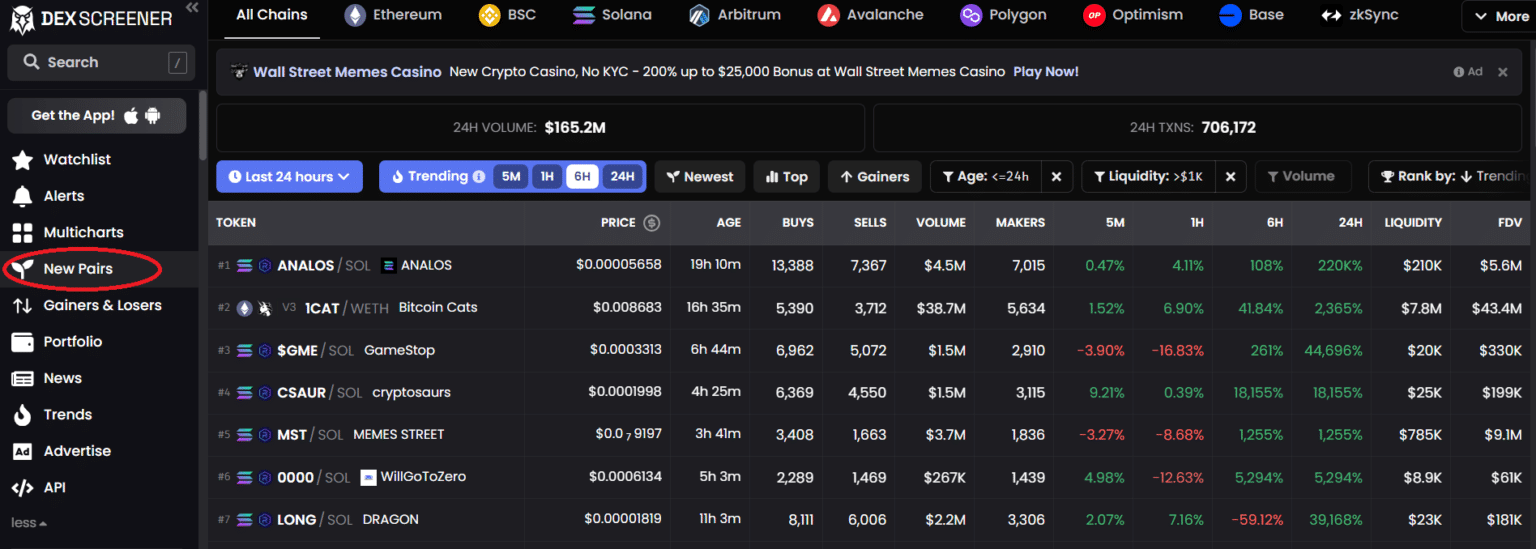Click the Ethereum icon in 1CAT row
1536x549 pixels.
245,308
